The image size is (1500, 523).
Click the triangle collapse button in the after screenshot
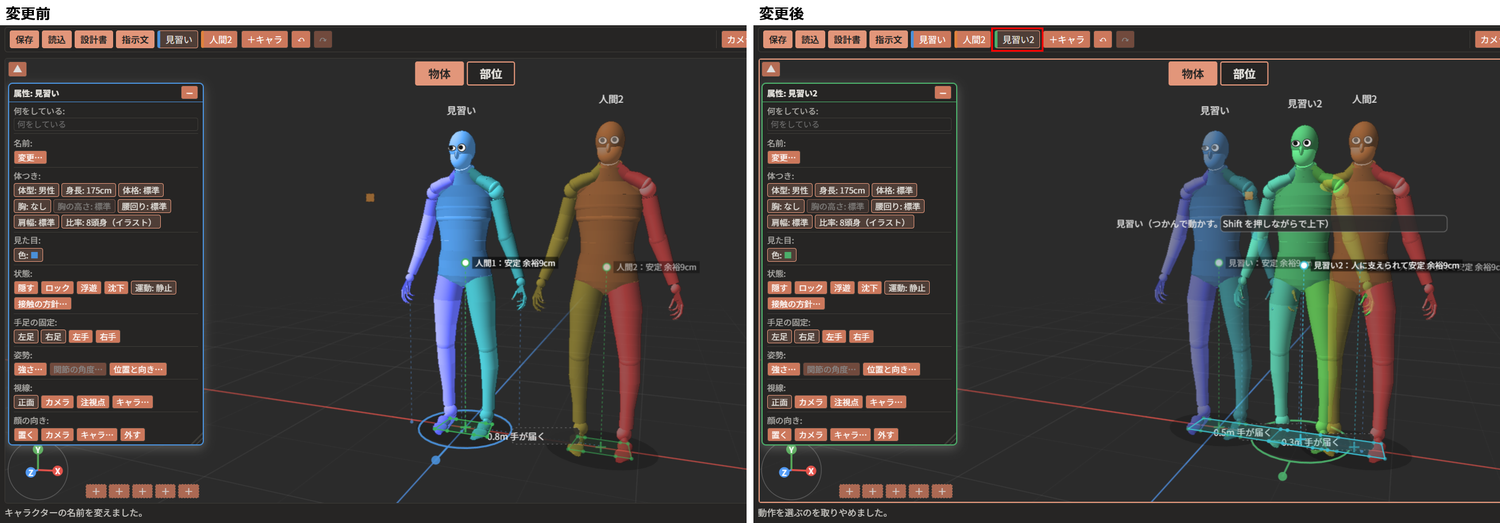click(770, 69)
